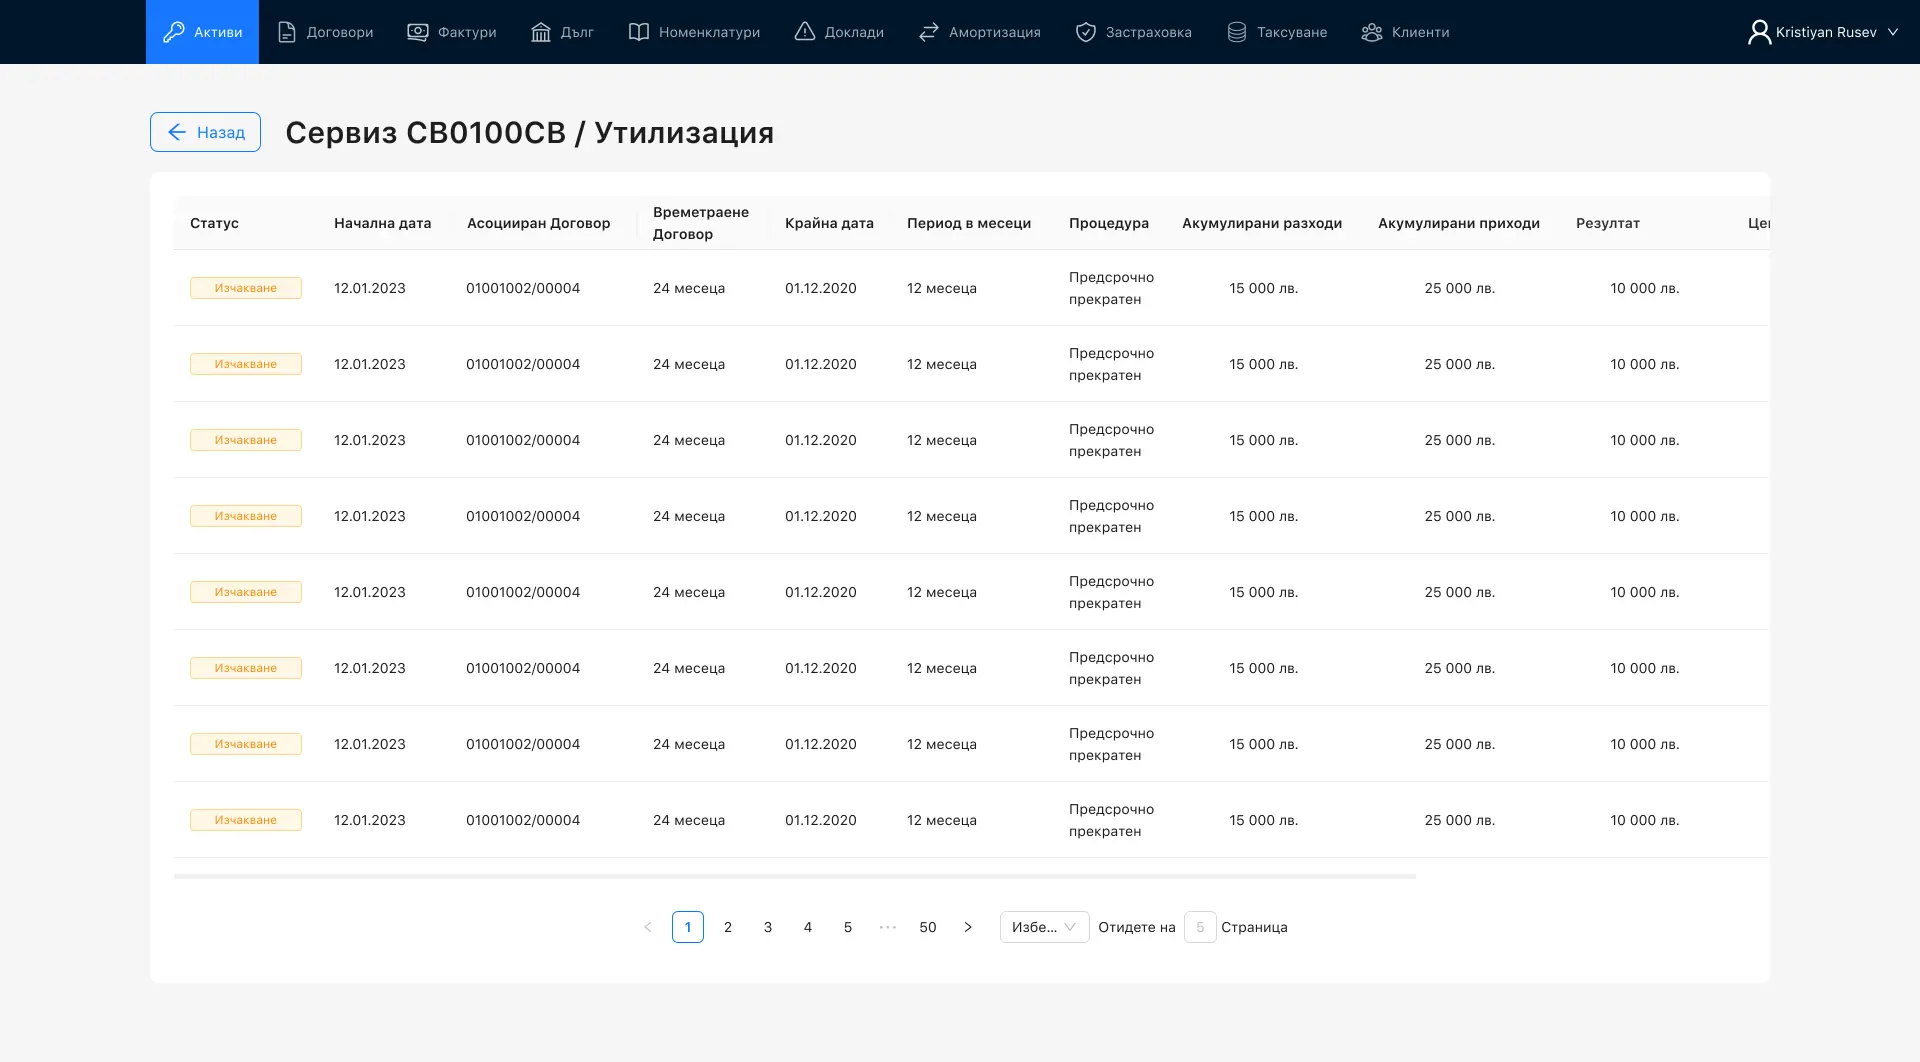Click the user avatar icon for Kristiyan Rusev
Image resolution: width=1920 pixels, height=1062 pixels.
(1759, 32)
